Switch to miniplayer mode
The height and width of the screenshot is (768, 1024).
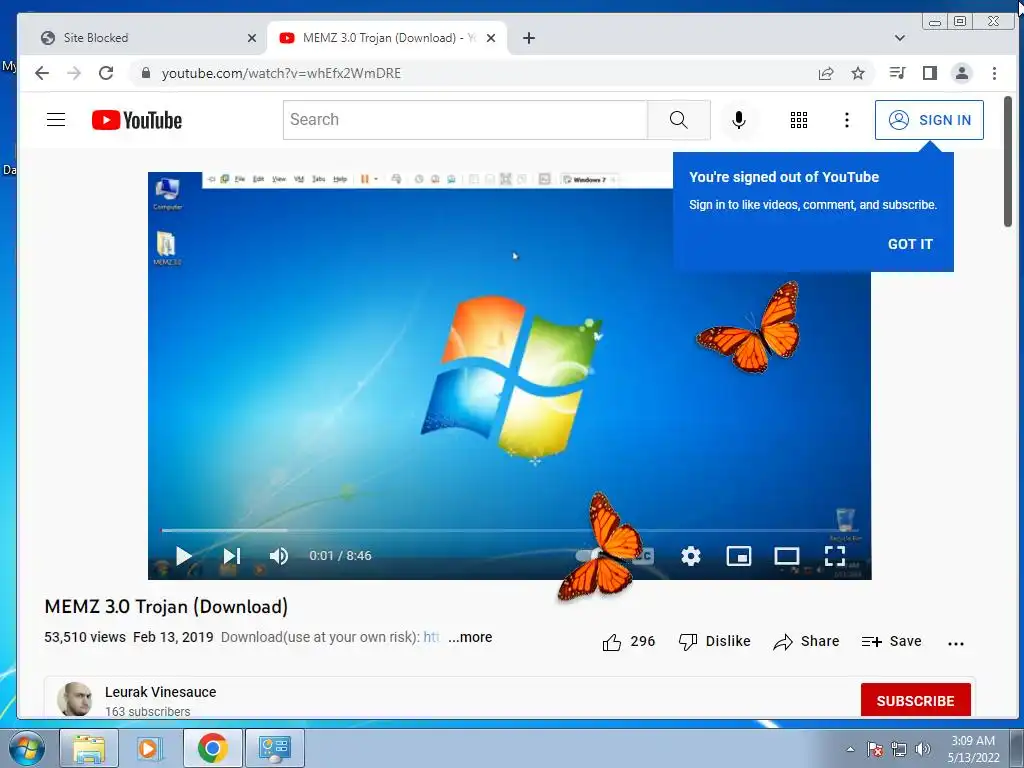pos(739,556)
